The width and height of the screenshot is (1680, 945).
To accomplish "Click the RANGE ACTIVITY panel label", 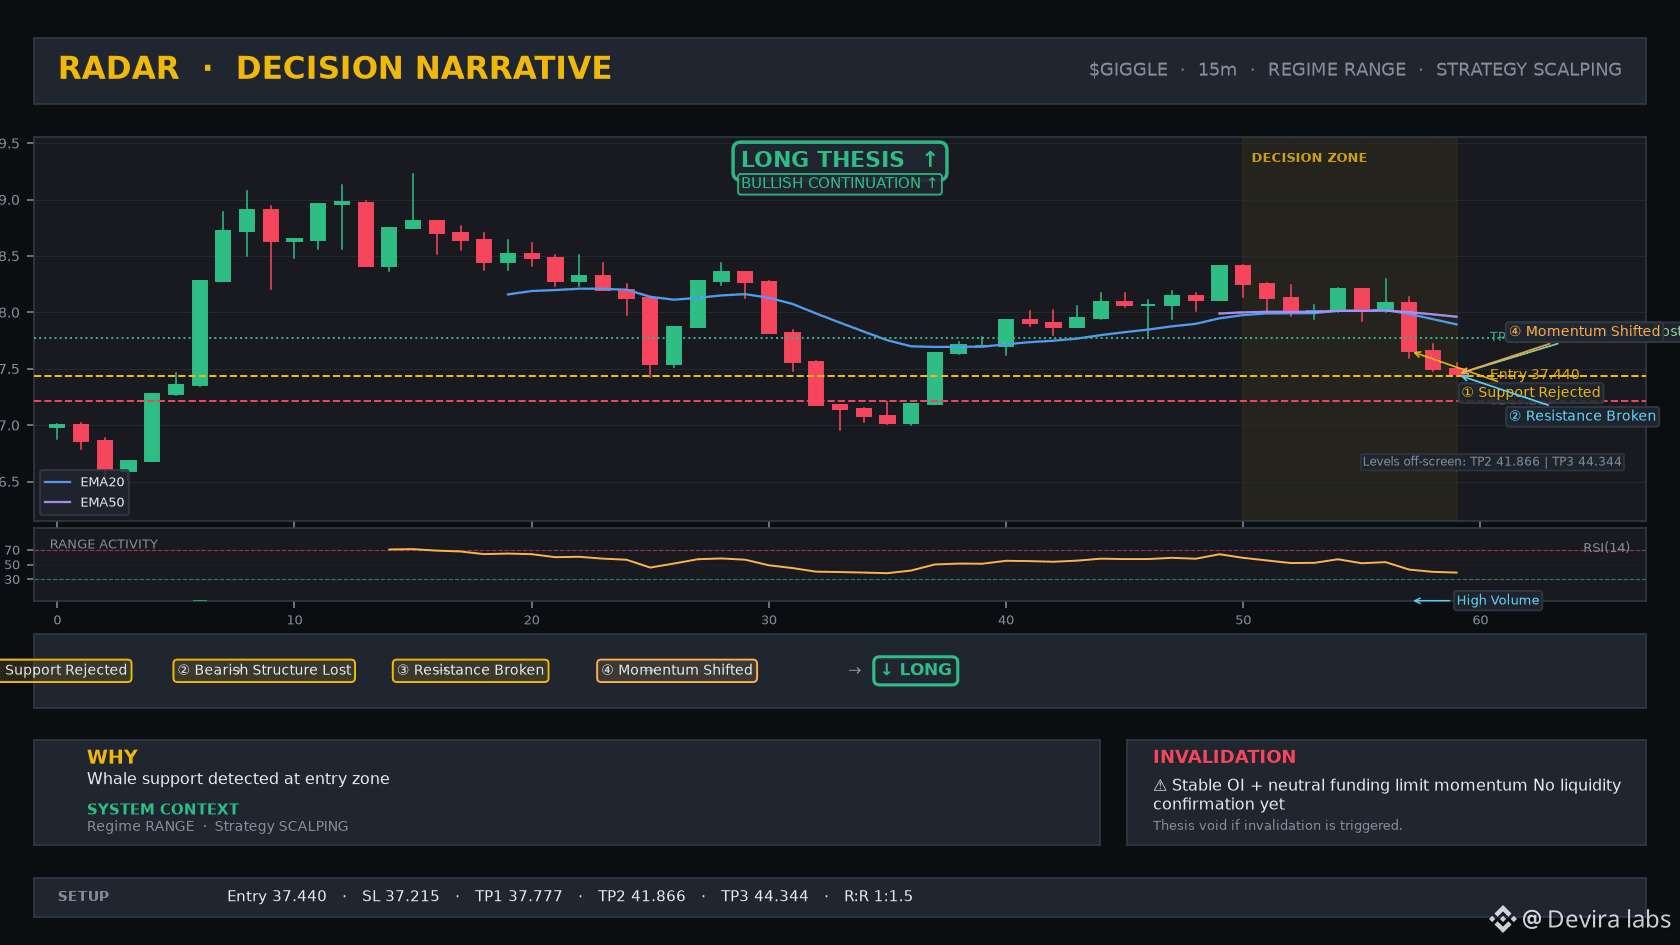I will [x=104, y=545].
